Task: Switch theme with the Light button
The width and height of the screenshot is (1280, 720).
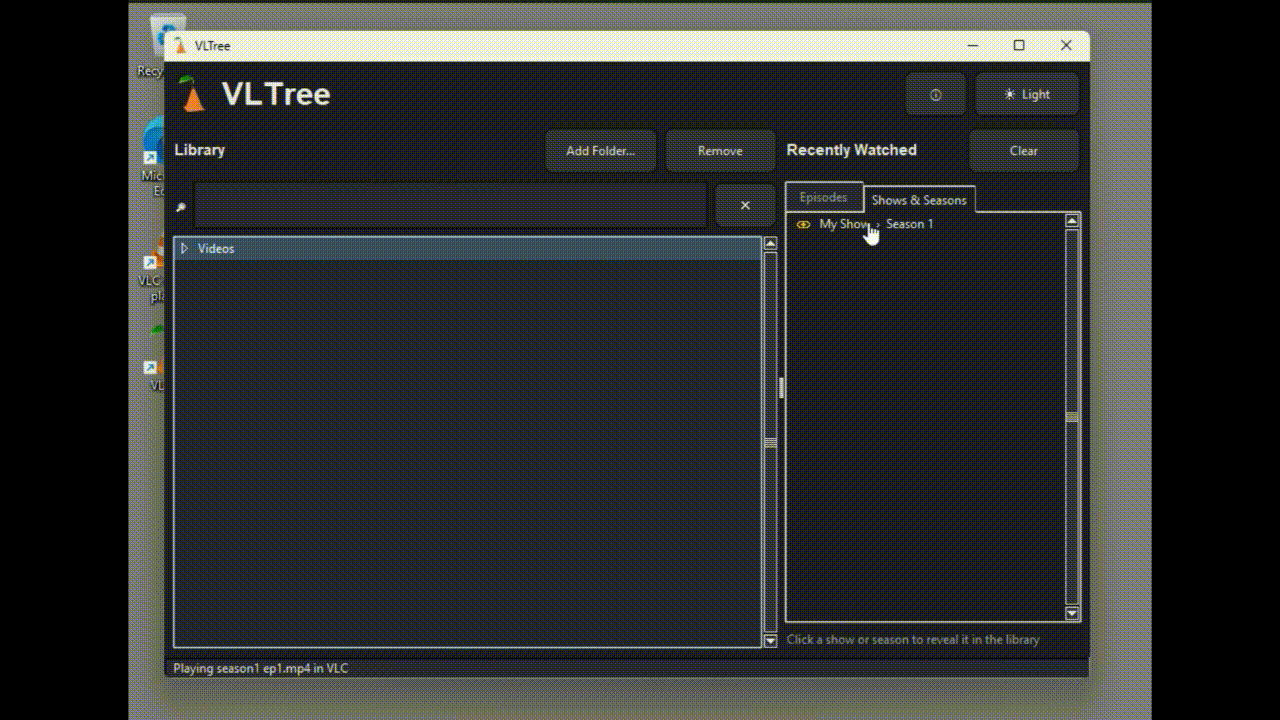Action: point(1027,94)
